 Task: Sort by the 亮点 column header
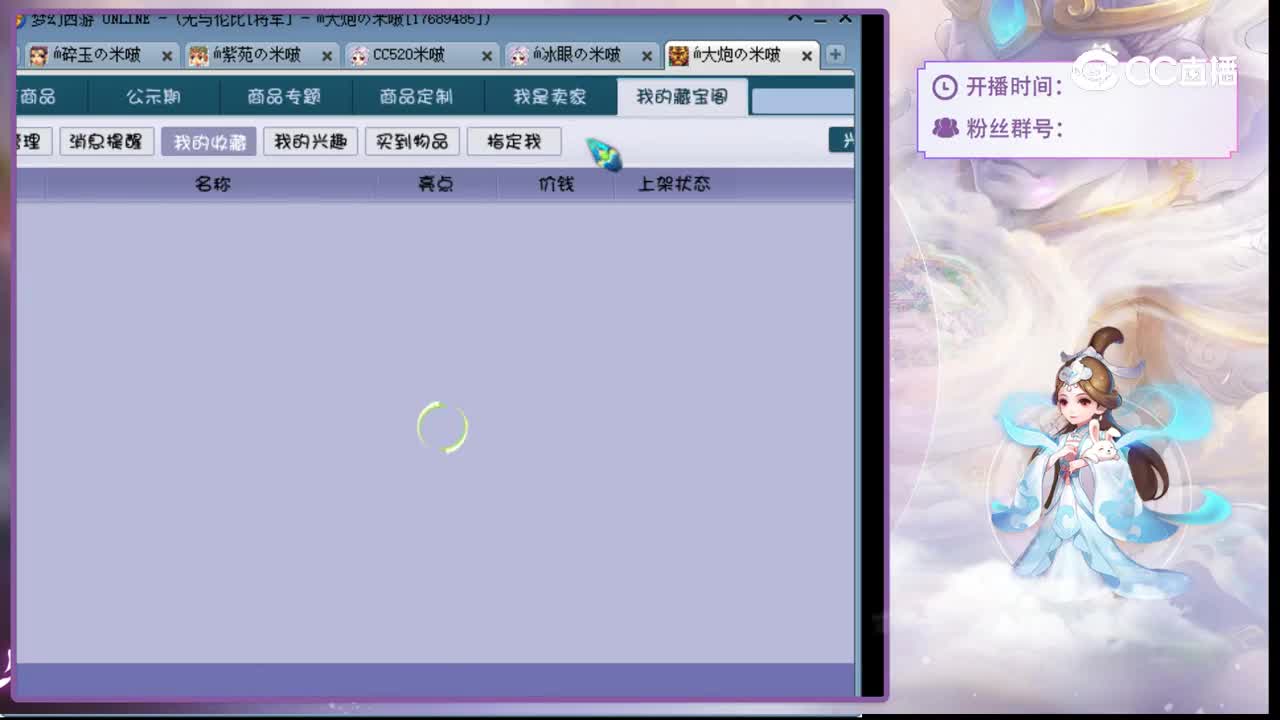click(x=436, y=184)
